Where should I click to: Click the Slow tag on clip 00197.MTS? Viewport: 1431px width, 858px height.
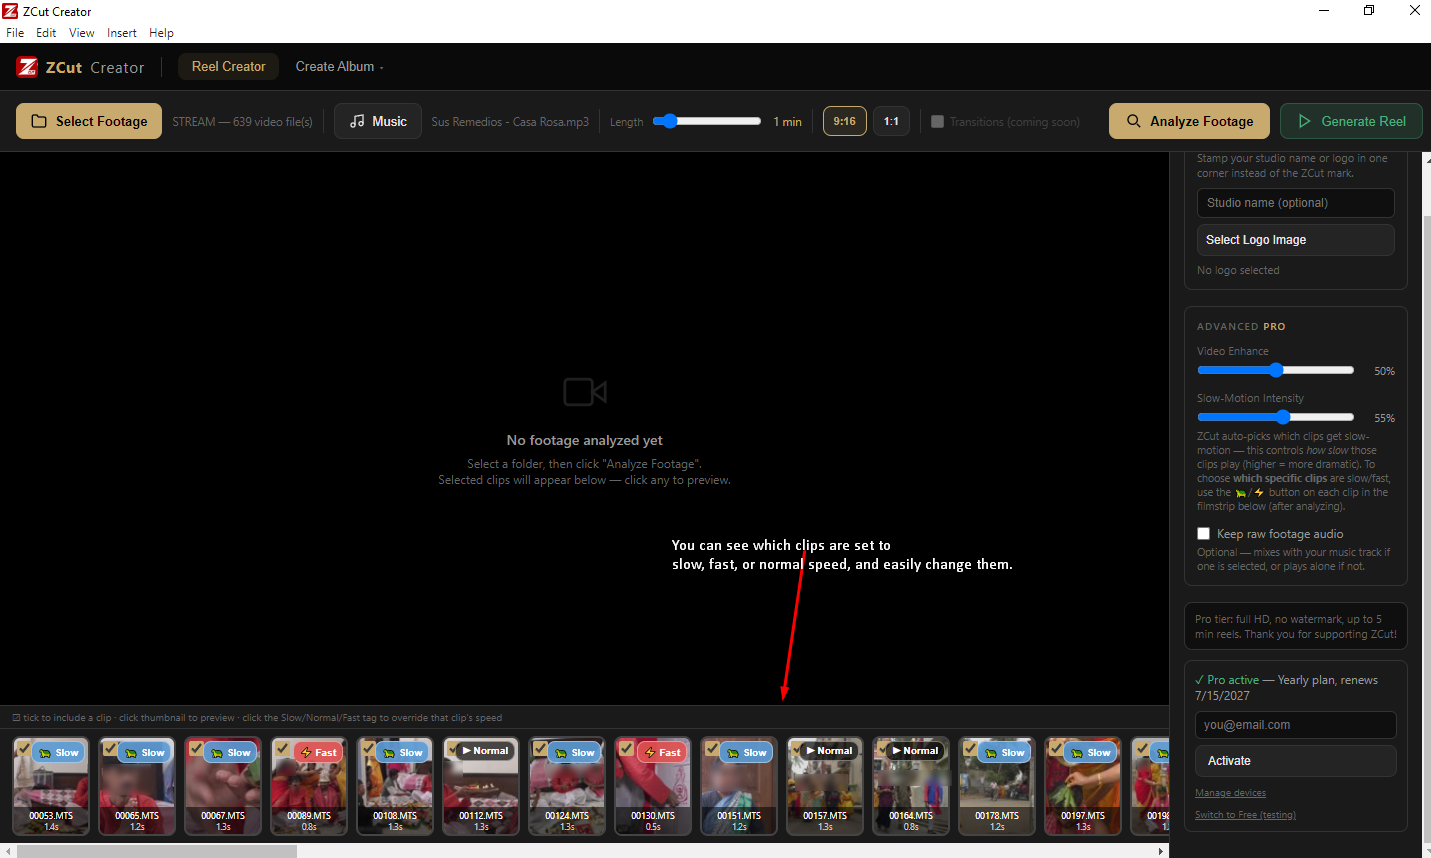pos(1090,753)
